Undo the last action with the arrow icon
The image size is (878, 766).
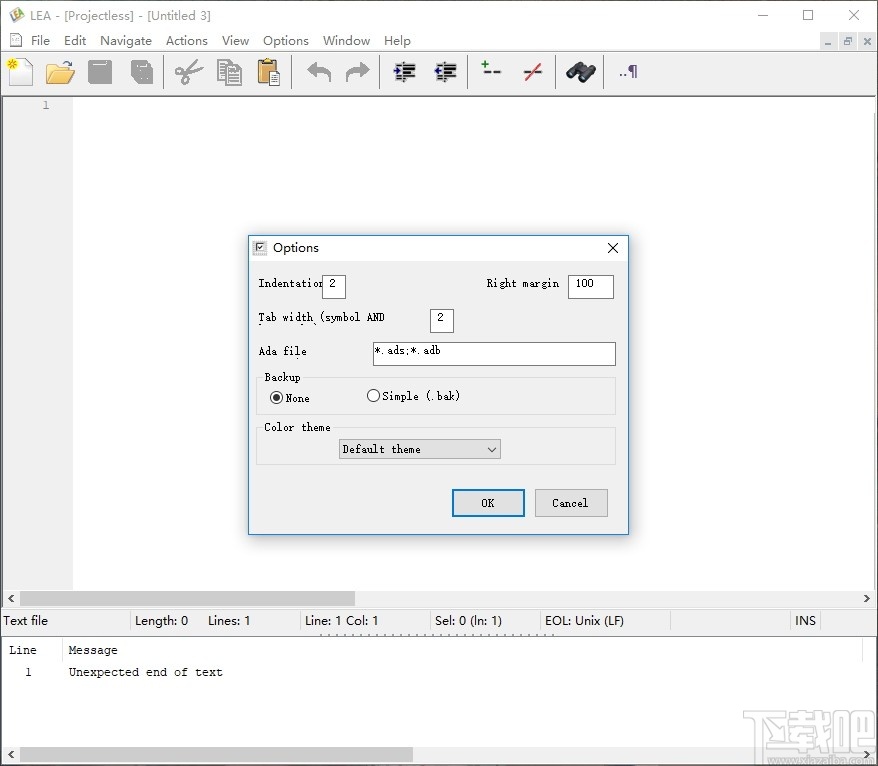pos(319,72)
